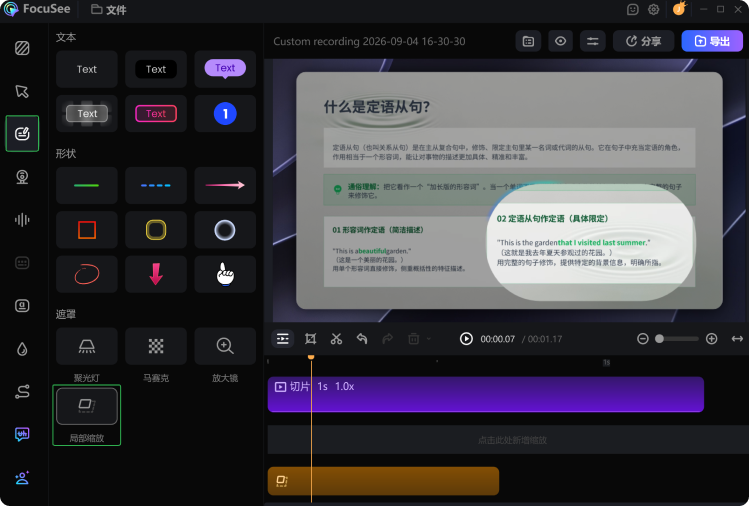Open the avatar user sidebar icon

pyautogui.click(x=22, y=478)
